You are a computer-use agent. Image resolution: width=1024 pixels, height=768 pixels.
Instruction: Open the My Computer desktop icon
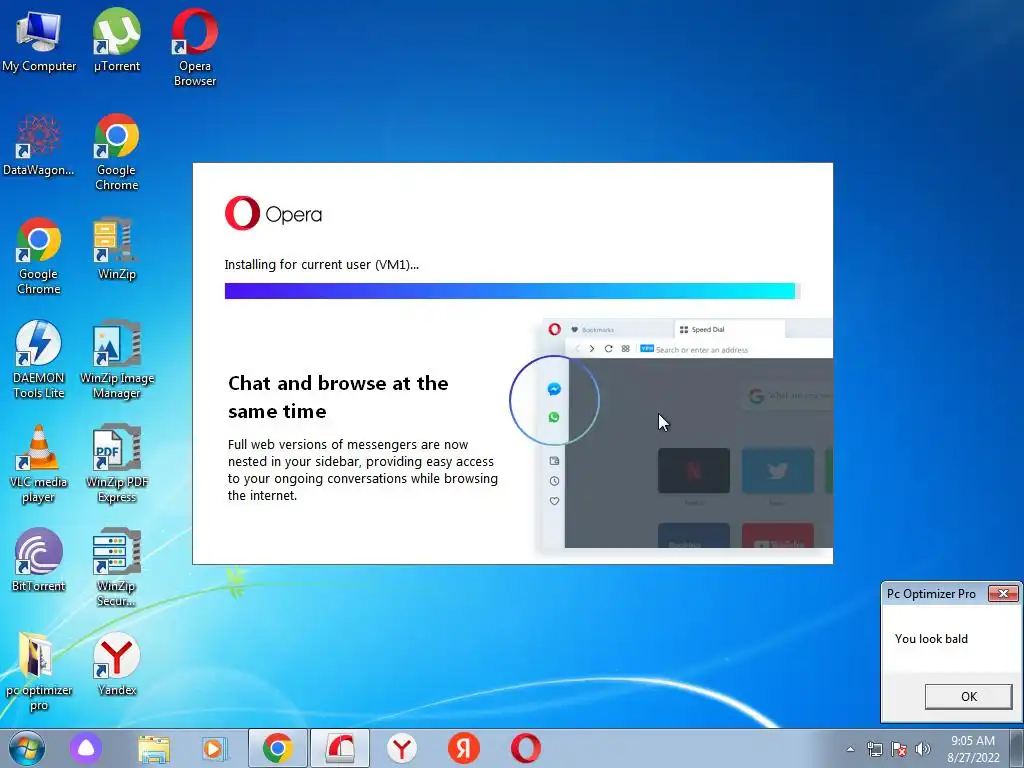(39, 42)
